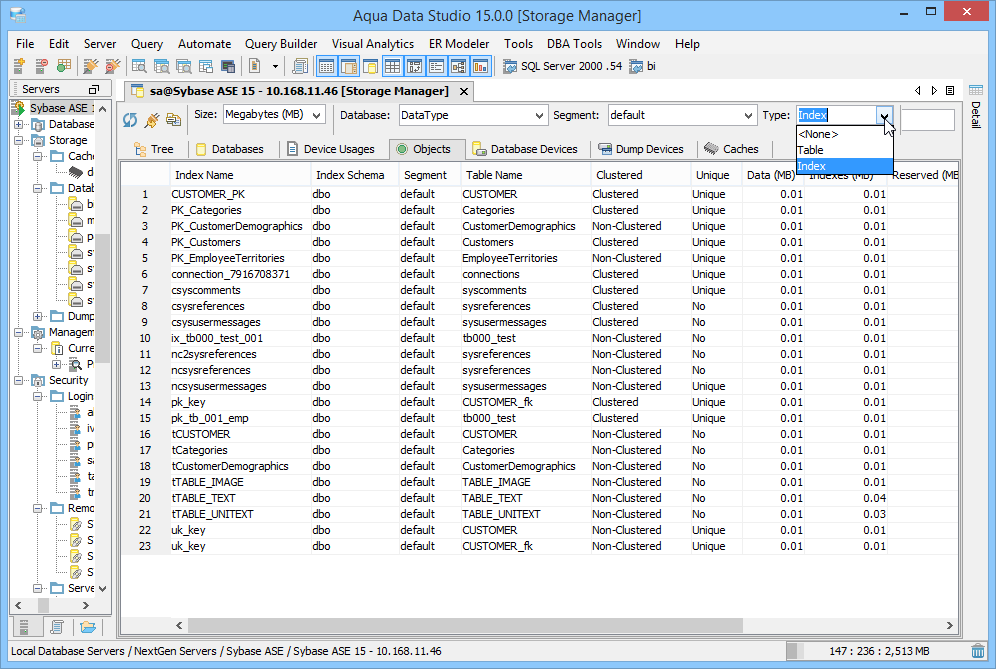The width and height of the screenshot is (996, 669).
Task: Sort by the Table Name column header
Action: pyautogui.click(x=525, y=175)
